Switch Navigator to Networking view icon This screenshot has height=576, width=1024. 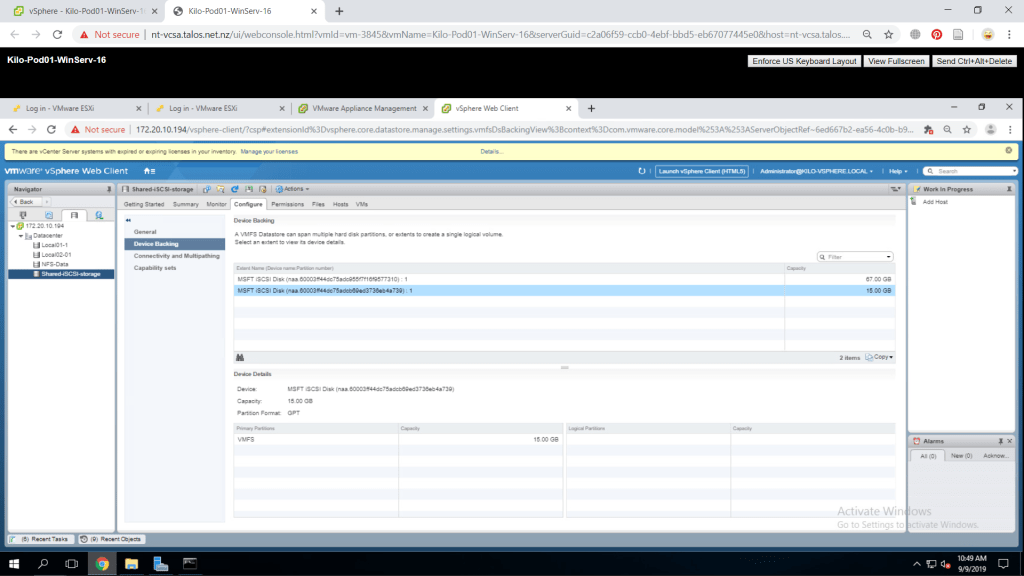tap(99, 215)
